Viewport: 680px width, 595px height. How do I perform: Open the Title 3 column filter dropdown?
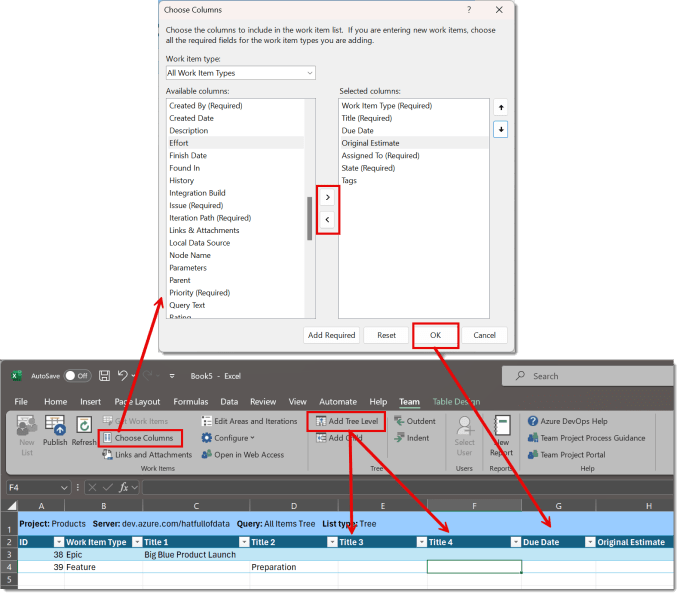click(x=422, y=543)
